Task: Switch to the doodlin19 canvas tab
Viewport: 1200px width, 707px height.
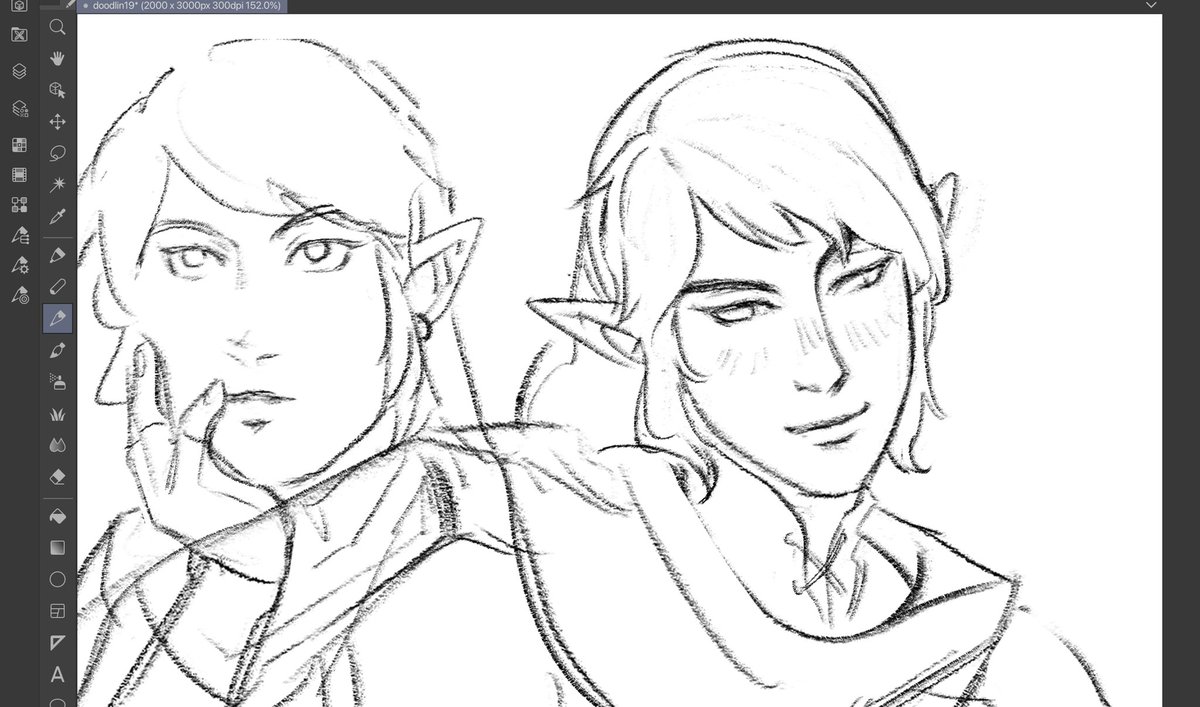Action: pyautogui.click(x=183, y=6)
